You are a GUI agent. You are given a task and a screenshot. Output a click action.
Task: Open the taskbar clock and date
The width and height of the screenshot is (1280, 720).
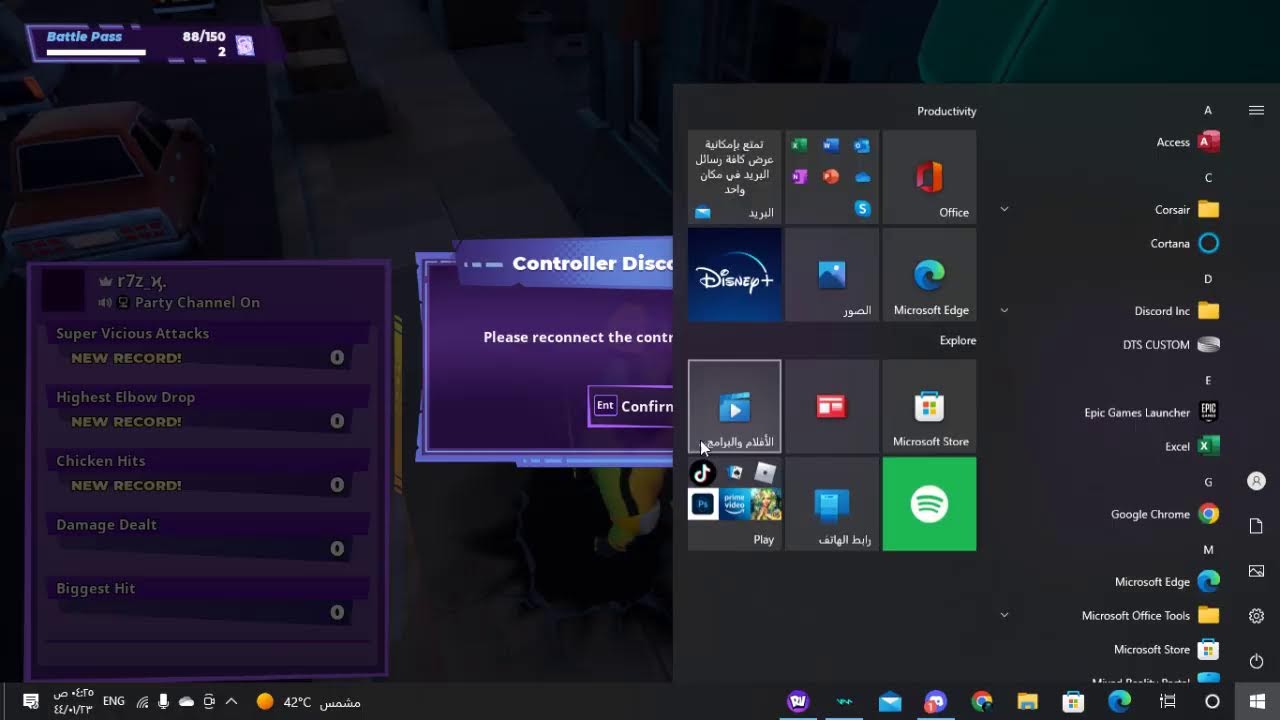click(x=73, y=701)
